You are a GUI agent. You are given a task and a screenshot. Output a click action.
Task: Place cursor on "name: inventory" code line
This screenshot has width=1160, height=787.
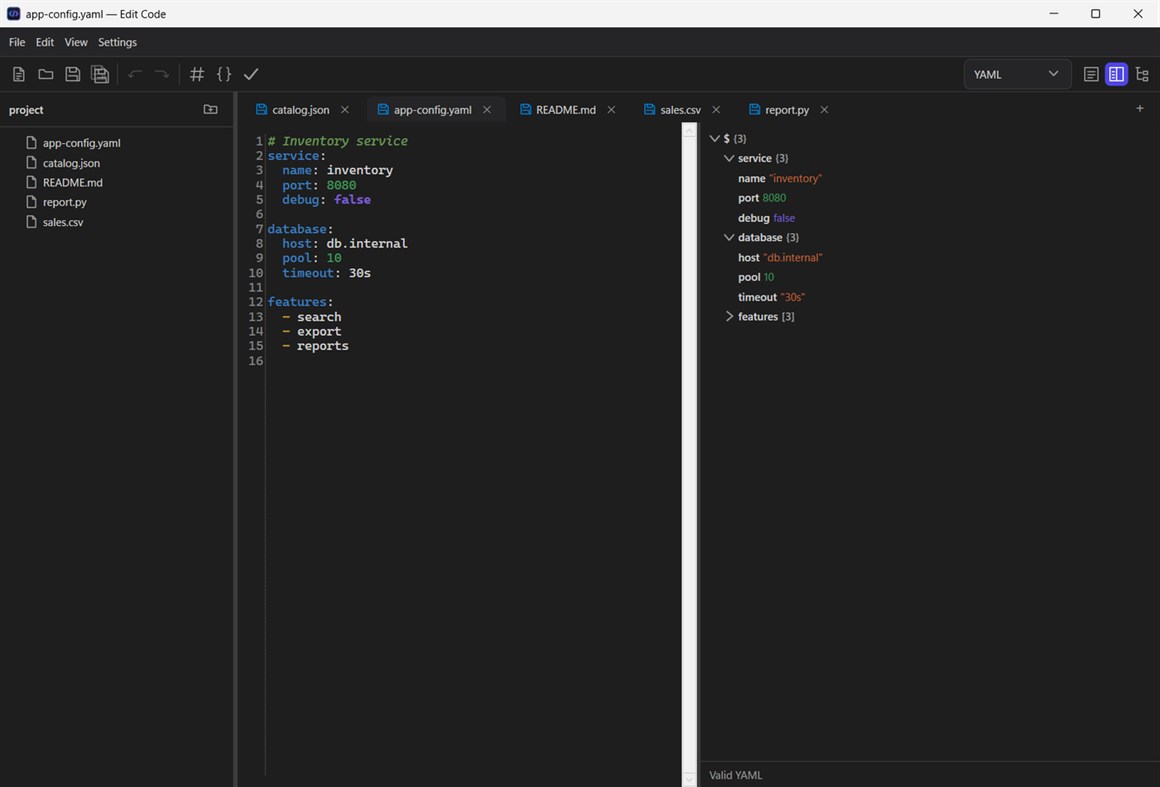point(337,170)
